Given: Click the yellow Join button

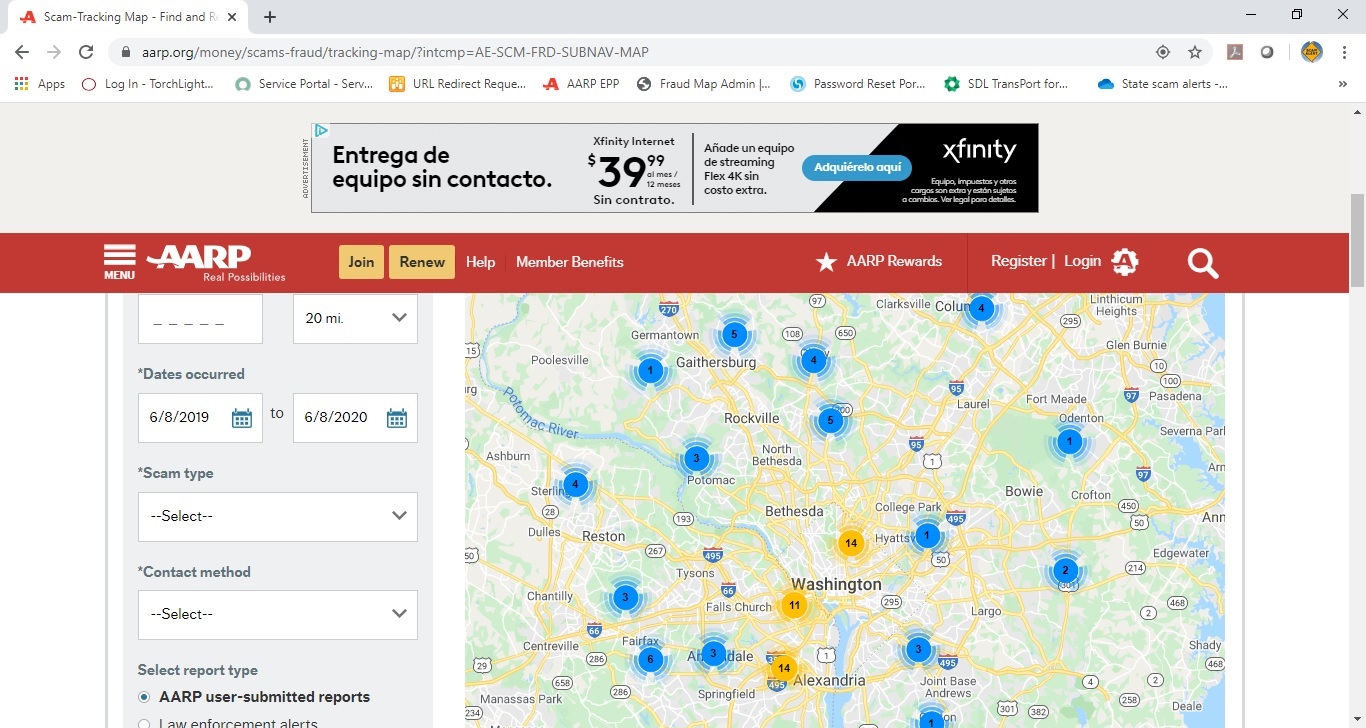Looking at the screenshot, I should 361,262.
